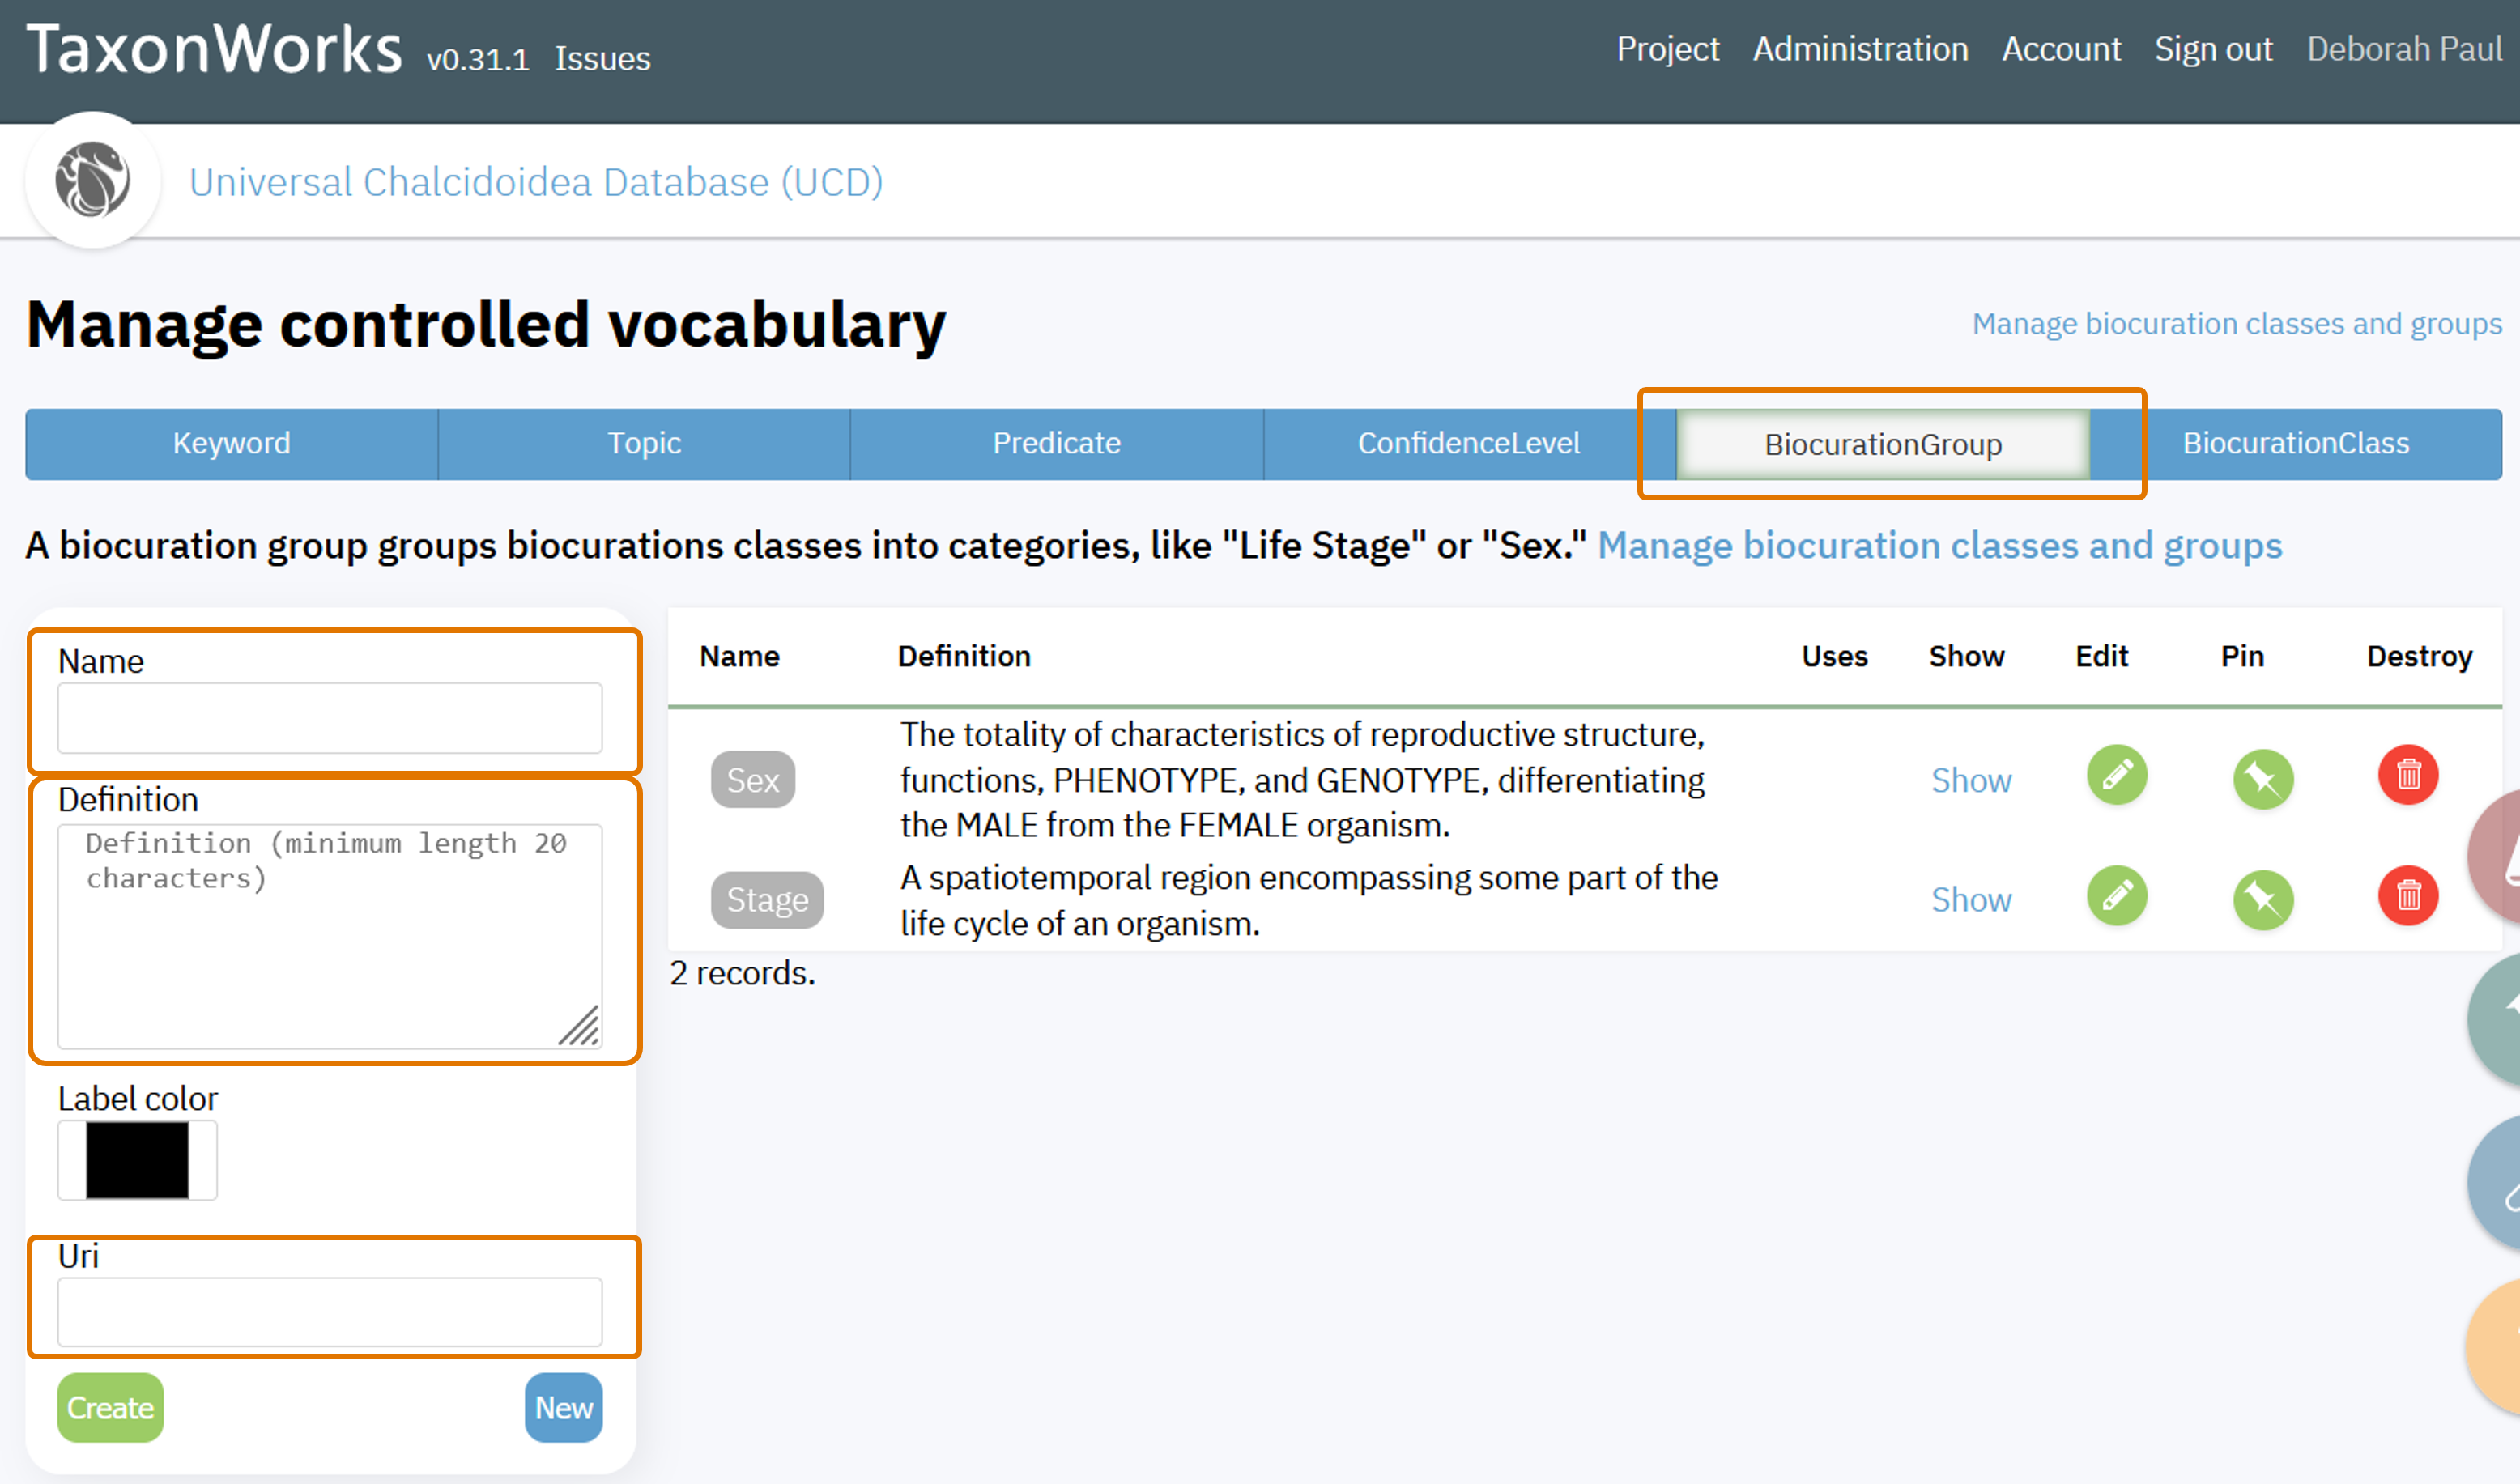Viewport: 2520px width, 1484px height.
Task: Open the Administration menu
Action: [x=1860, y=49]
